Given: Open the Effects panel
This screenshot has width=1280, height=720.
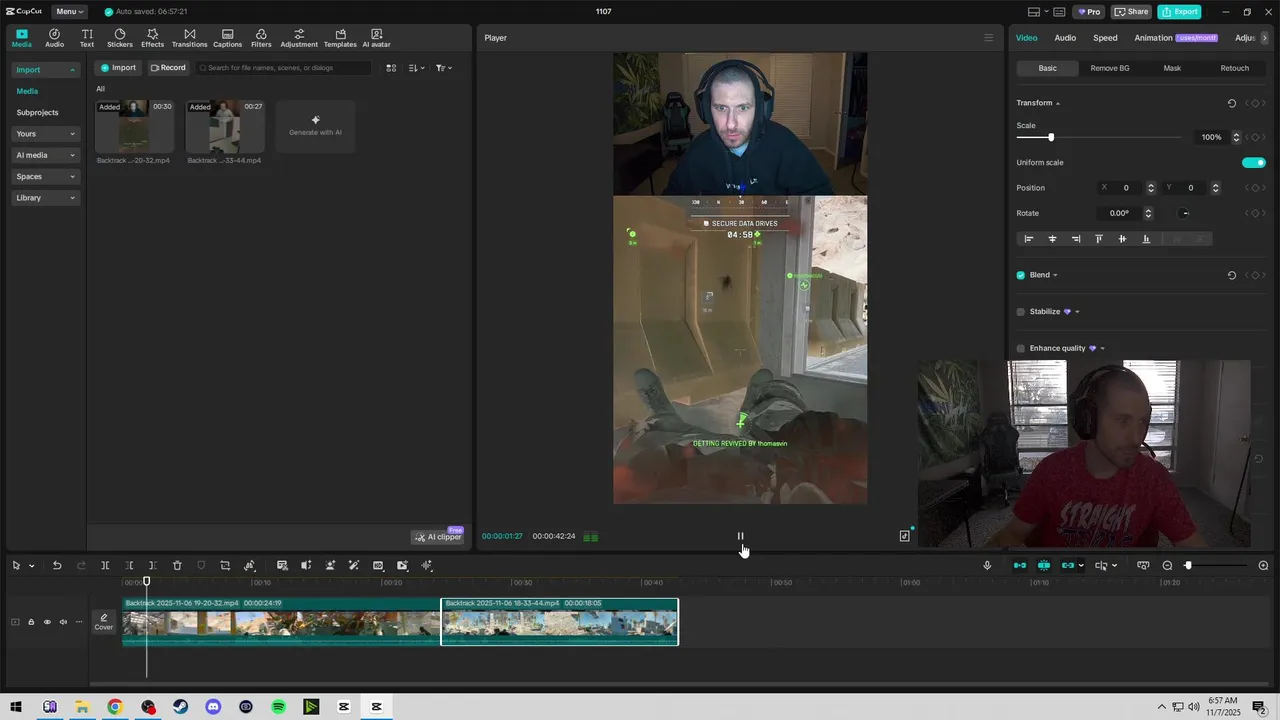Looking at the screenshot, I should tap(152, 38).
